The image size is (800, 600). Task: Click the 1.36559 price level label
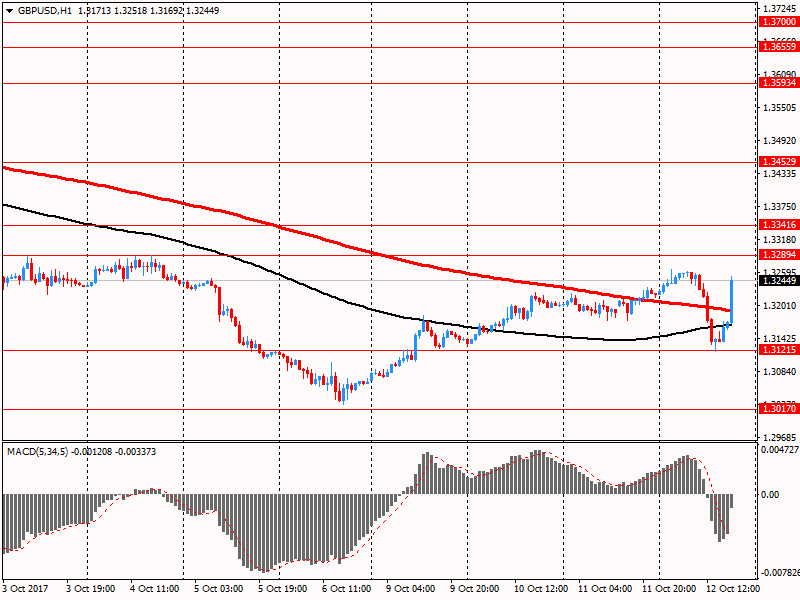pyautogui.click(x=779, y=47)
